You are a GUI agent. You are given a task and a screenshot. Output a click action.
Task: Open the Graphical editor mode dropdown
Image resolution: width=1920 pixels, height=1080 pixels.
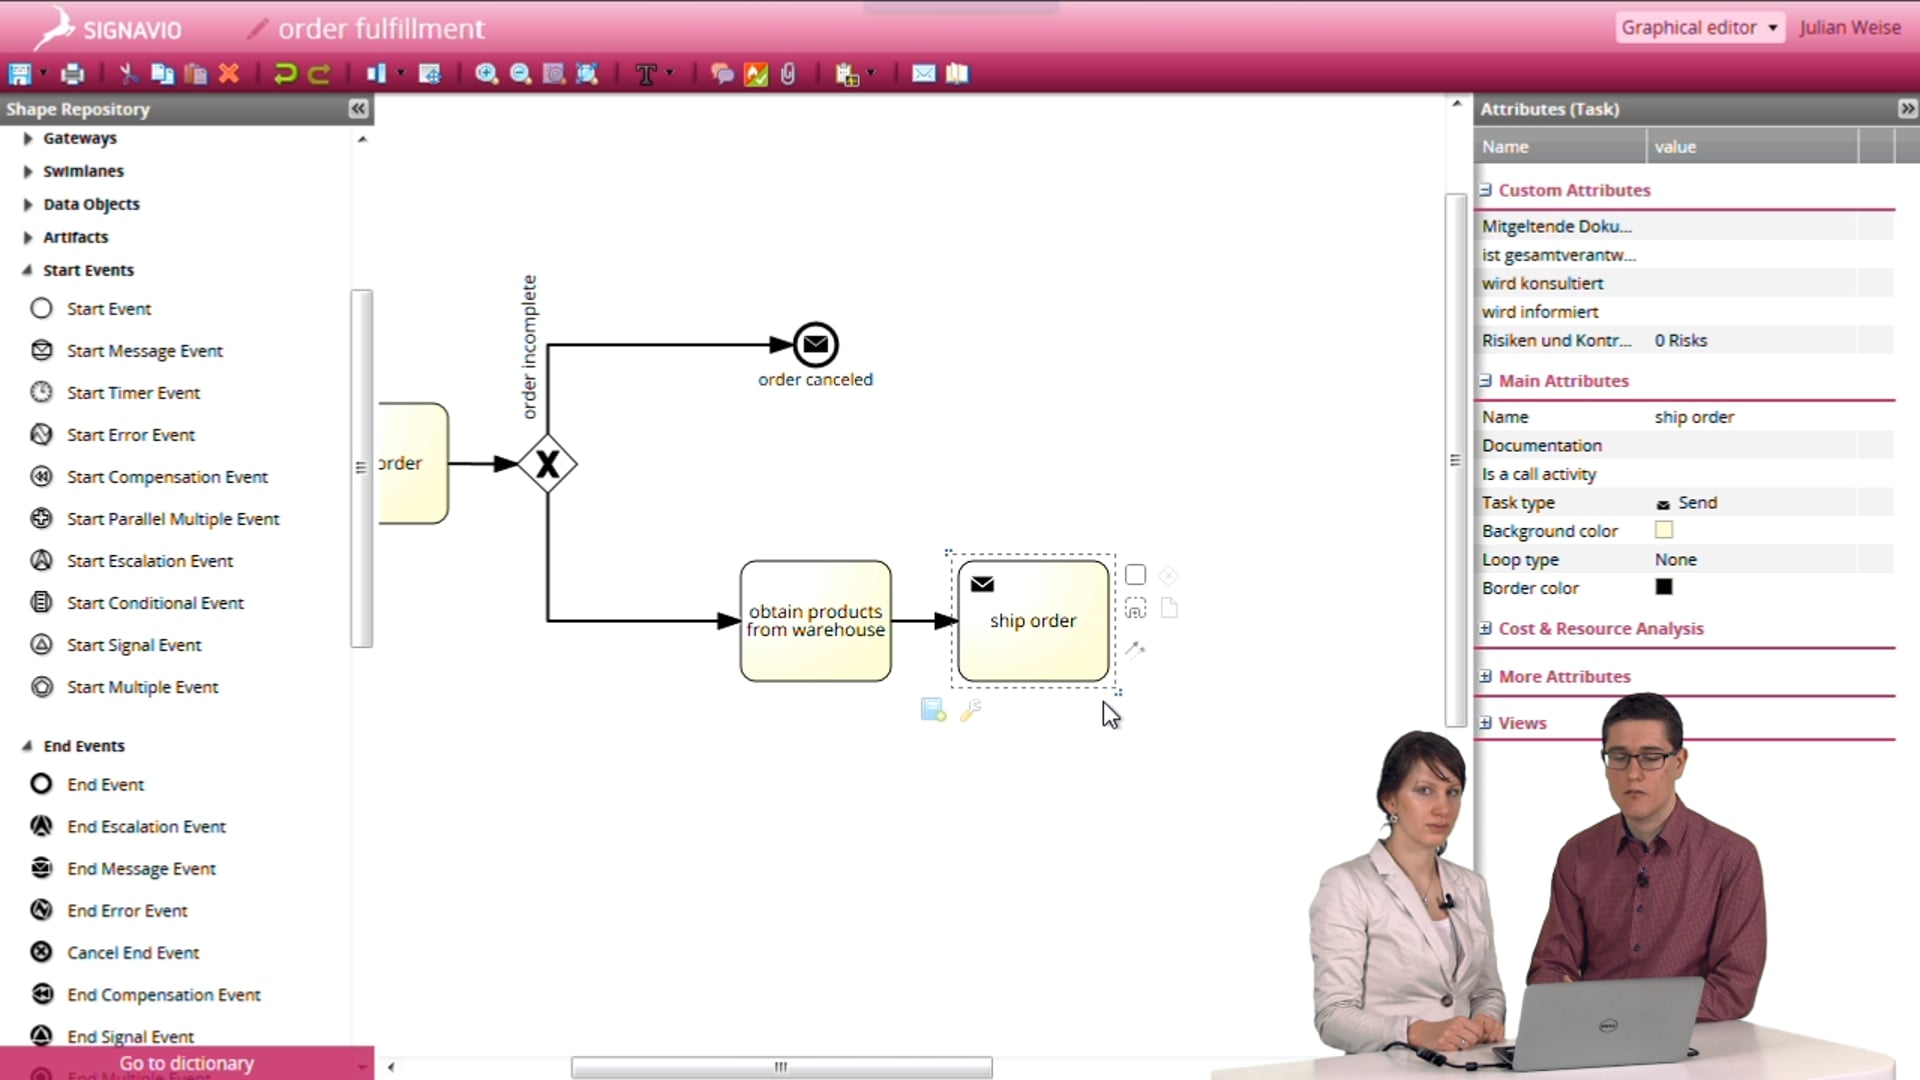coord(1698,27)
